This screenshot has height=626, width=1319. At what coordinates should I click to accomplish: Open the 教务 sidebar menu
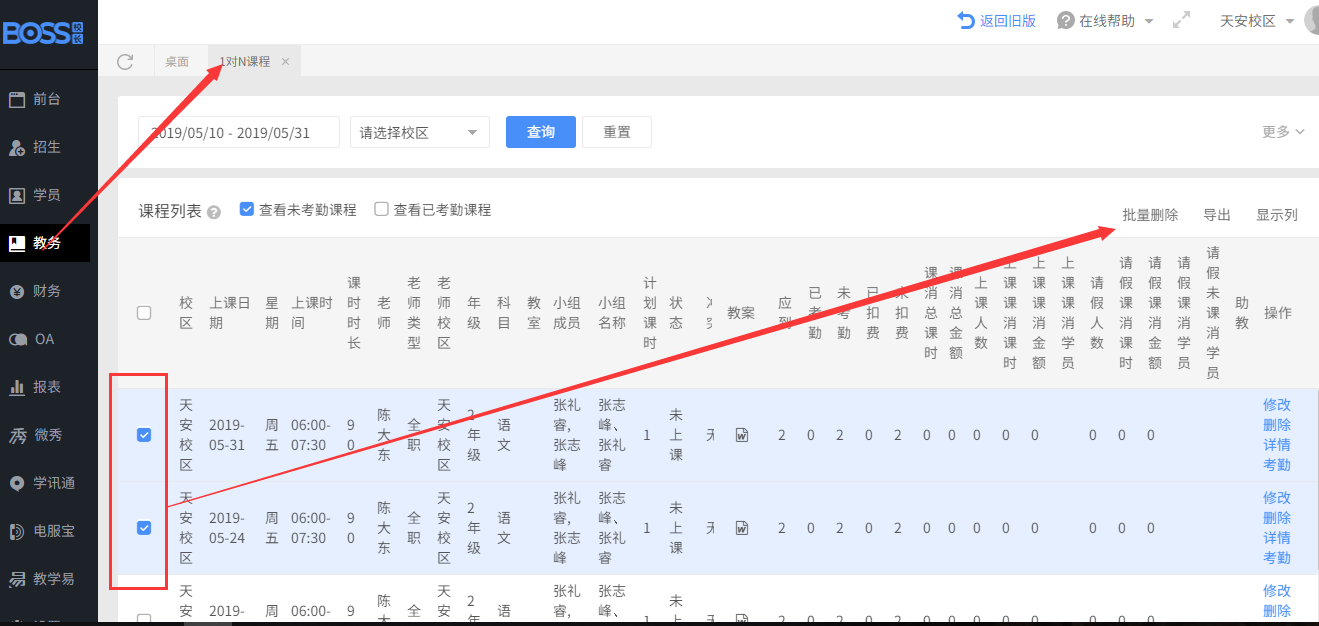point(45,243)
